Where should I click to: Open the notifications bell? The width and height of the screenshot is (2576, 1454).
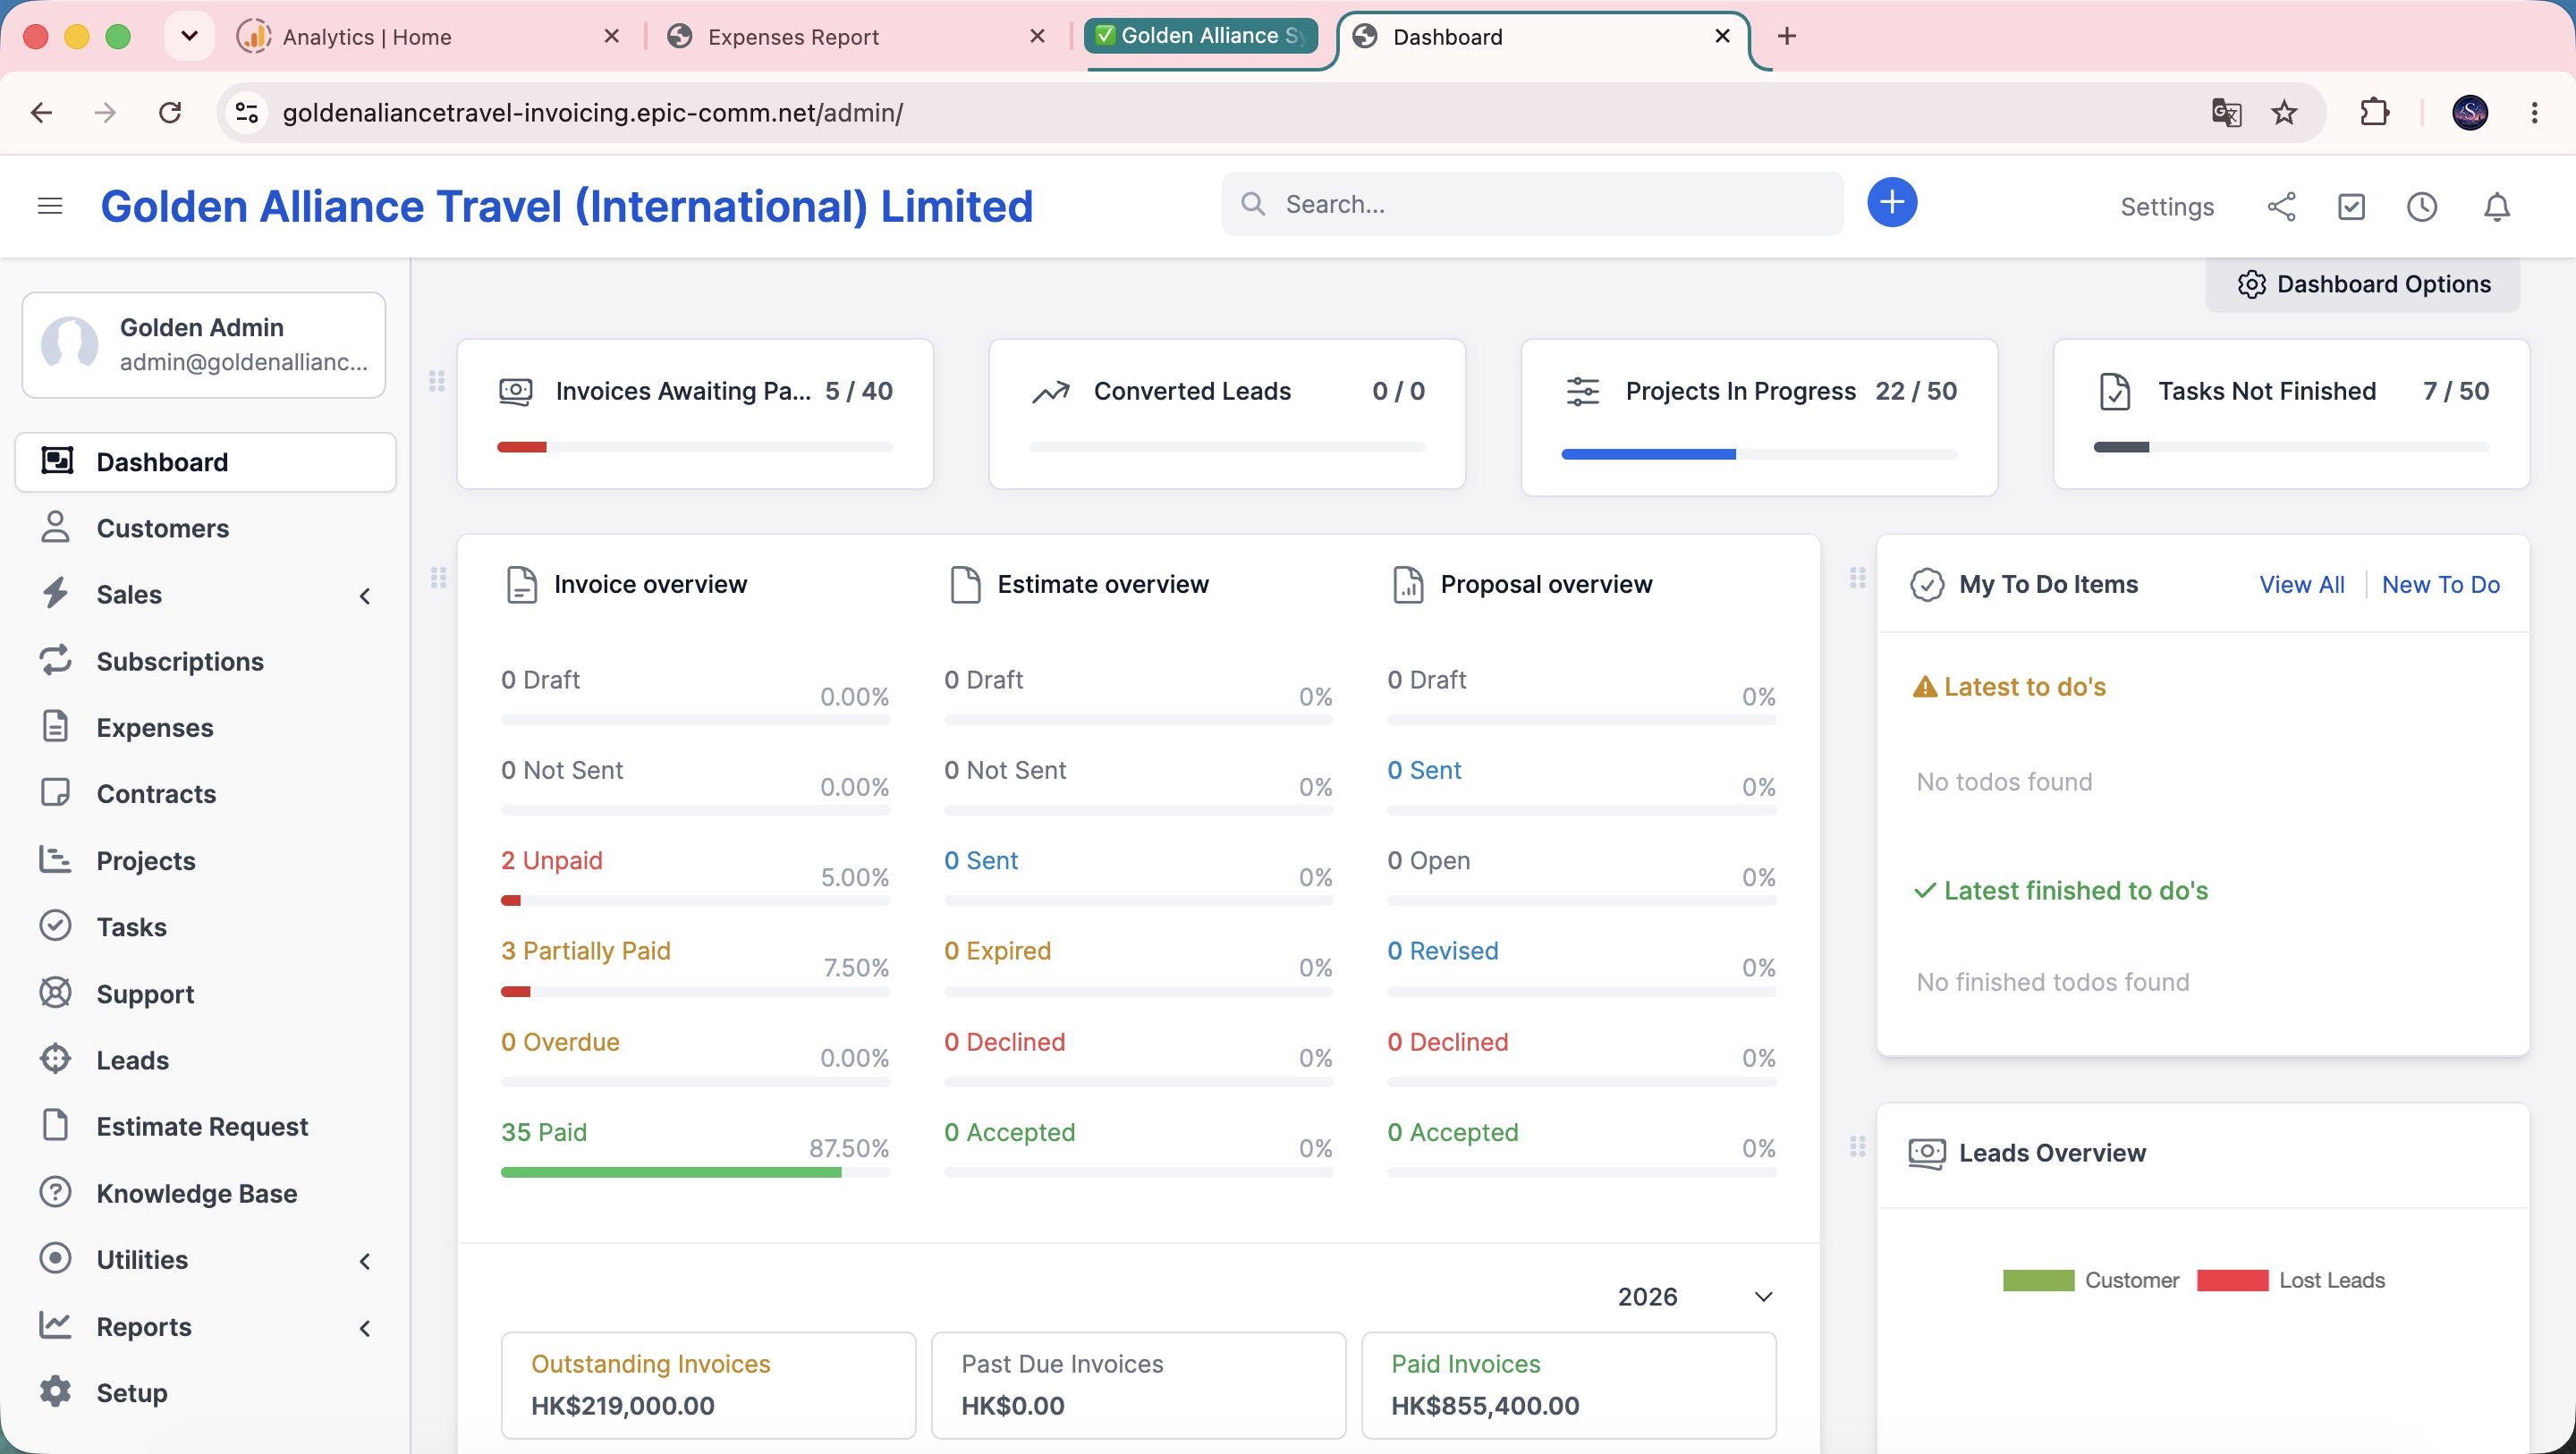tap(2497, 207)
